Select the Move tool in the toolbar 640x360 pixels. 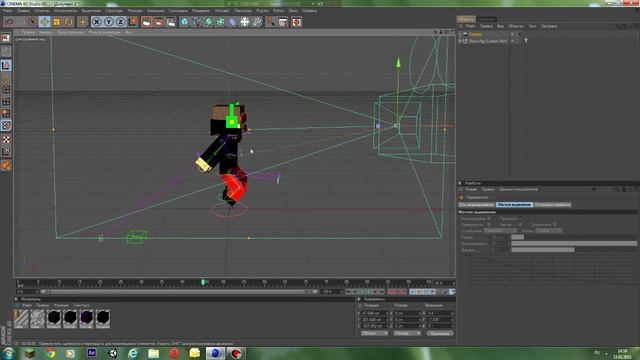click(x=44, y=22)
